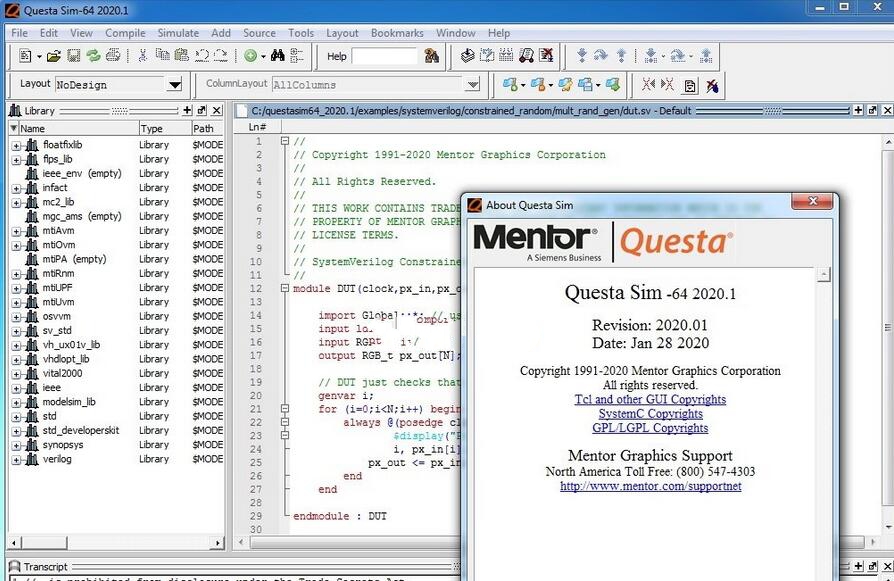Screen dimensions: 894x581
Task: Click the first blue bookmark icon with green marker
Action: [510, 85]
